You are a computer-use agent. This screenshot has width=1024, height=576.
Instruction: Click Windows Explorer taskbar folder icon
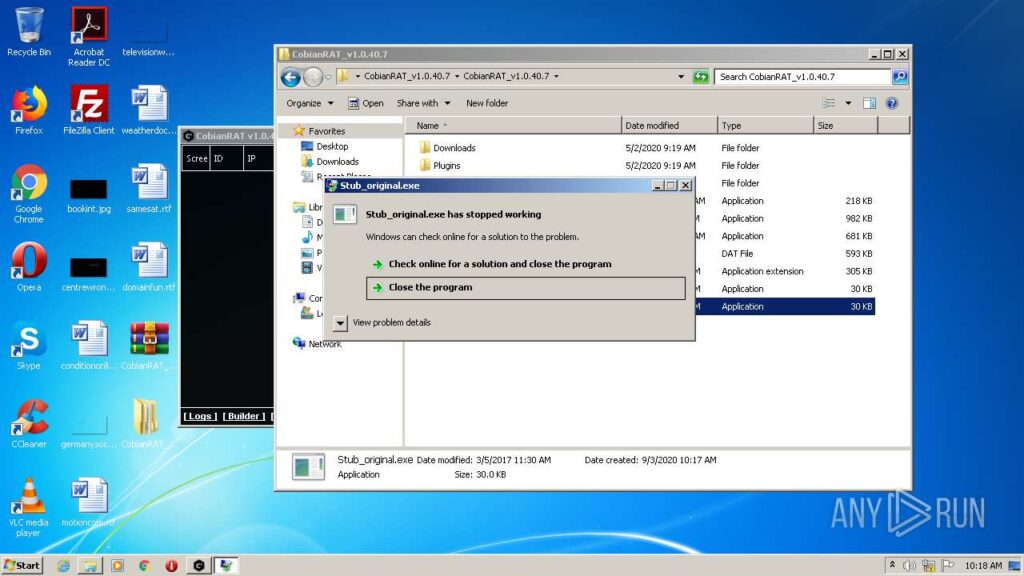[x=90, y=566]
